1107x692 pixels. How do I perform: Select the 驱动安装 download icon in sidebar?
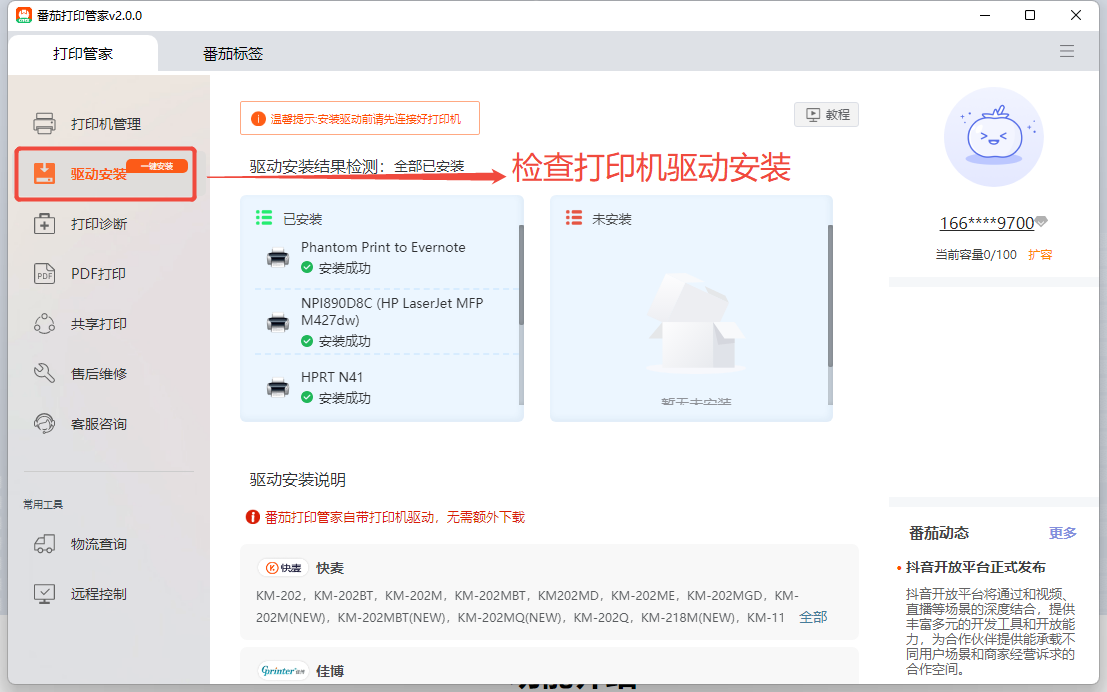pos(44,173)
